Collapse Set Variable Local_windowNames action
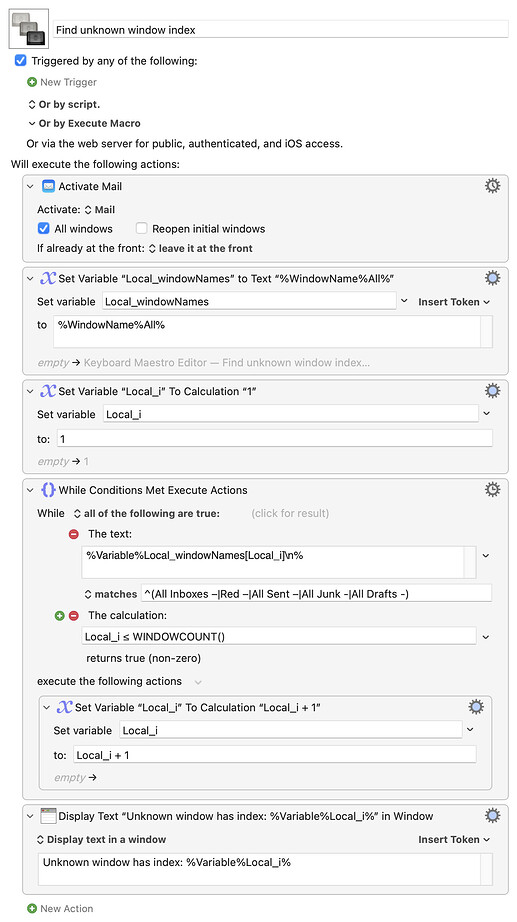Image resolution: width=517 pixels, height=922 pixels. 31,279
